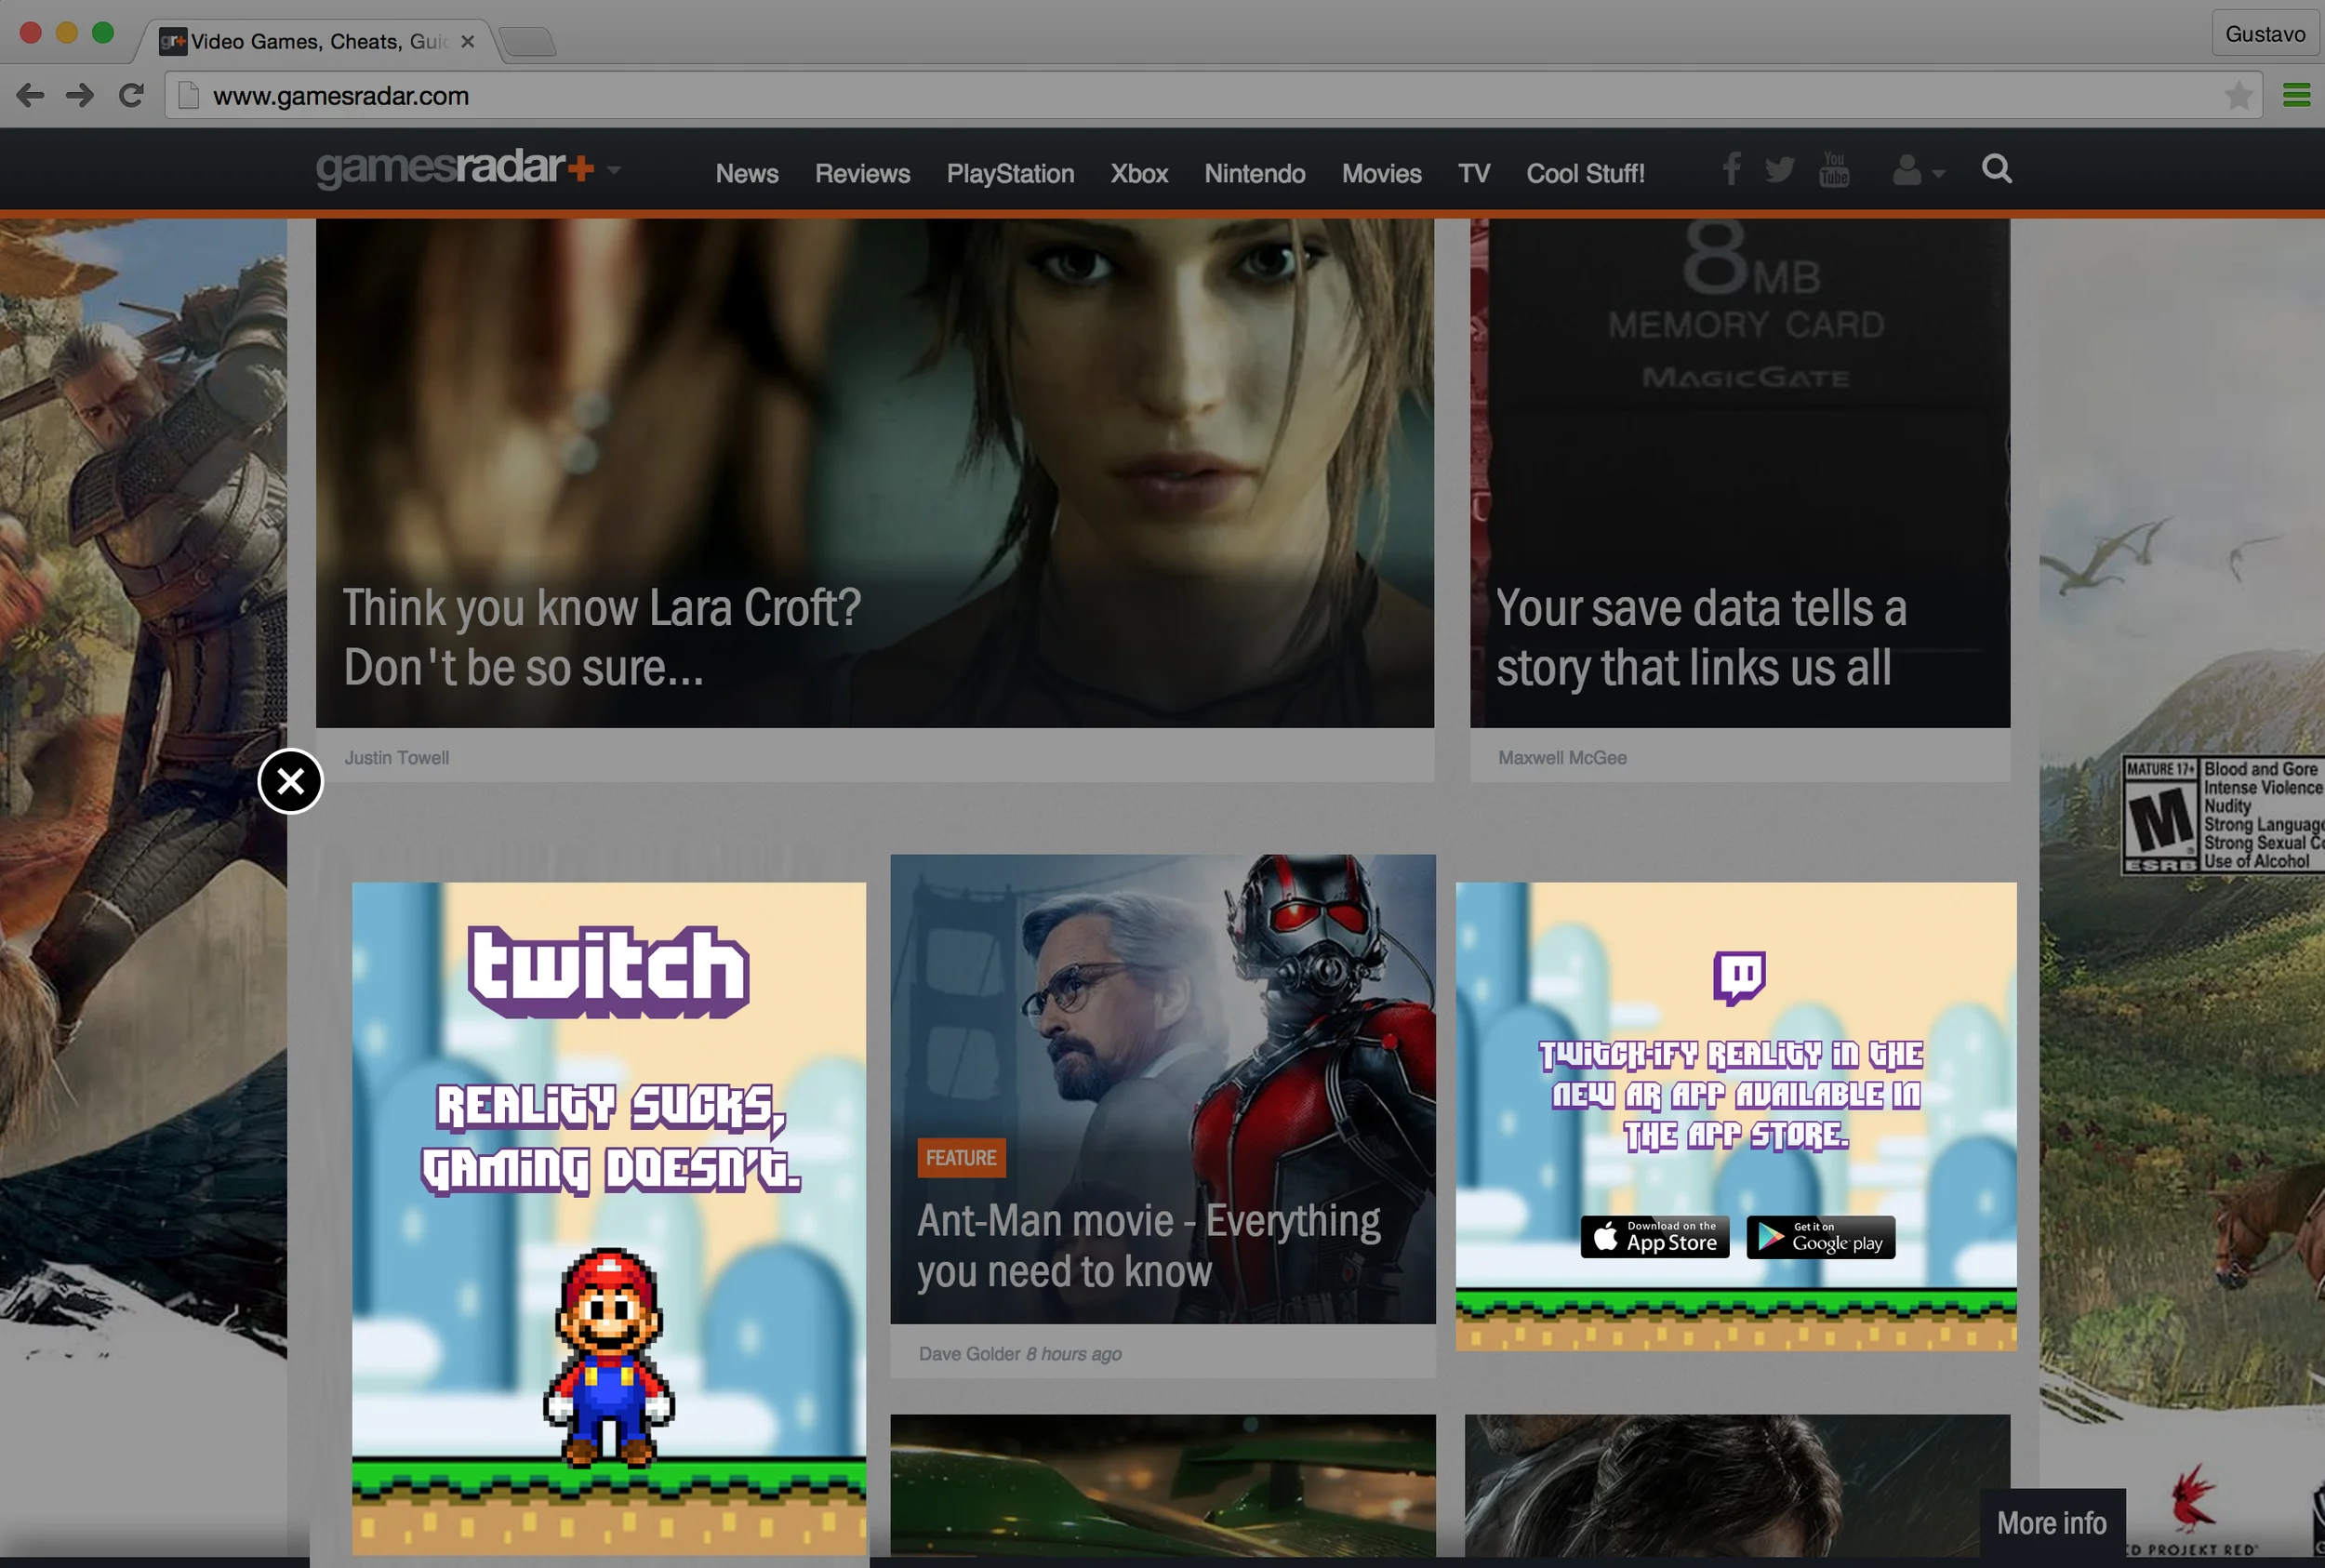Screen dimensions: 2325x1568
Task: Open the Reviews menu item
Action: pos(862,174)
